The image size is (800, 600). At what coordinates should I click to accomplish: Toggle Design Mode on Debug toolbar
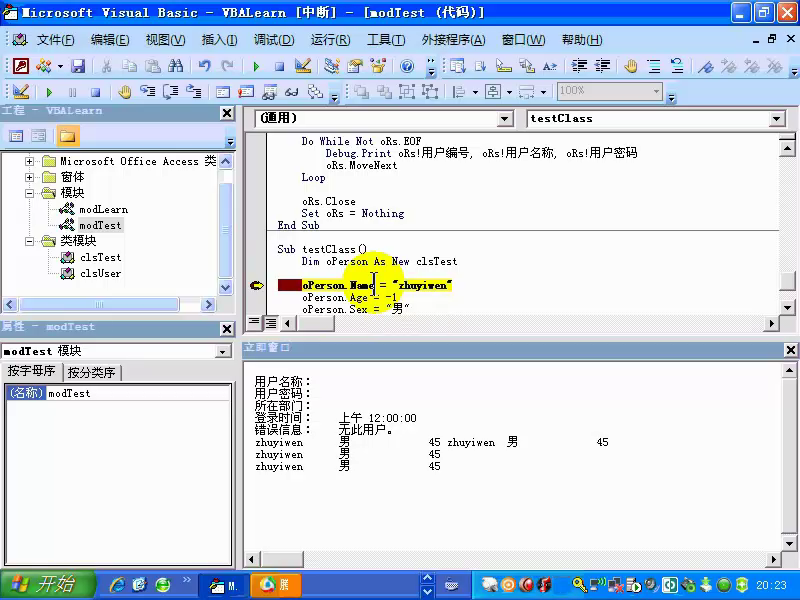pos(21,92)
